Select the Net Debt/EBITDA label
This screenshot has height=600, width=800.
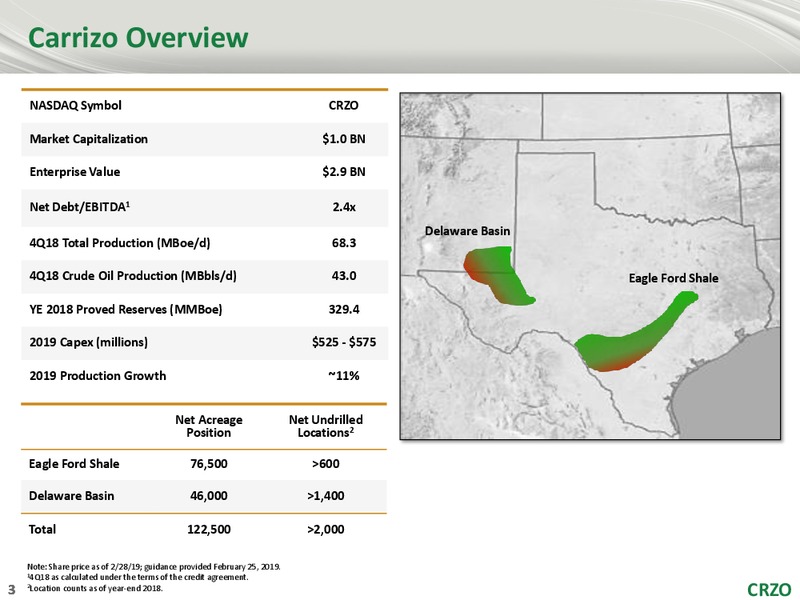(80, 207)
